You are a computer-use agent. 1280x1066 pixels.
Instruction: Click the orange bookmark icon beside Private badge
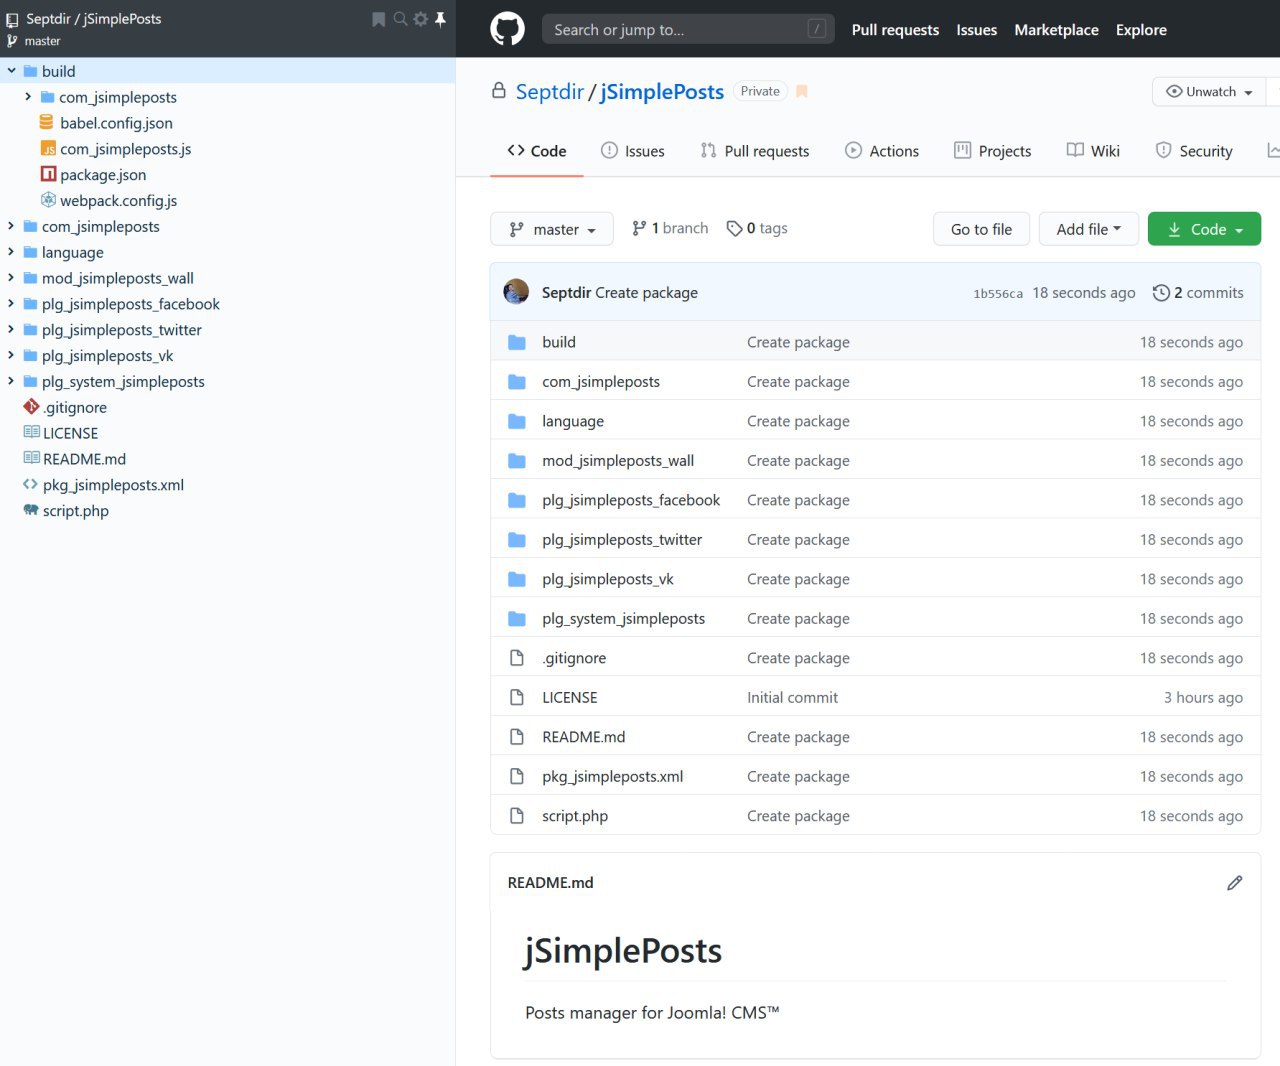(802, 92)
